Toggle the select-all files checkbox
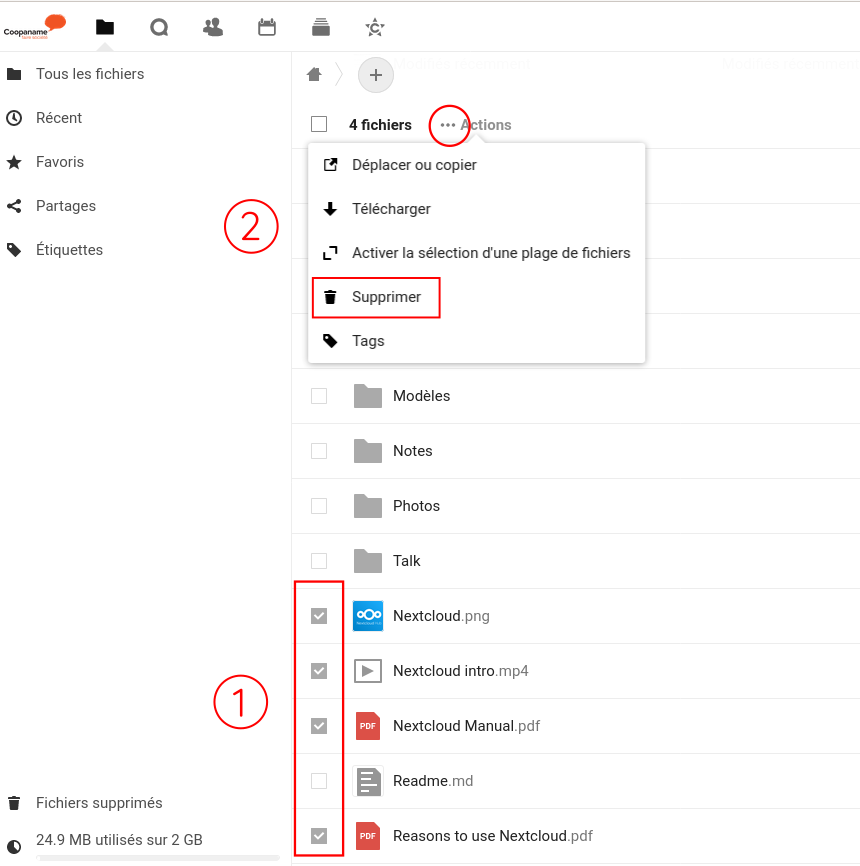 319,125
